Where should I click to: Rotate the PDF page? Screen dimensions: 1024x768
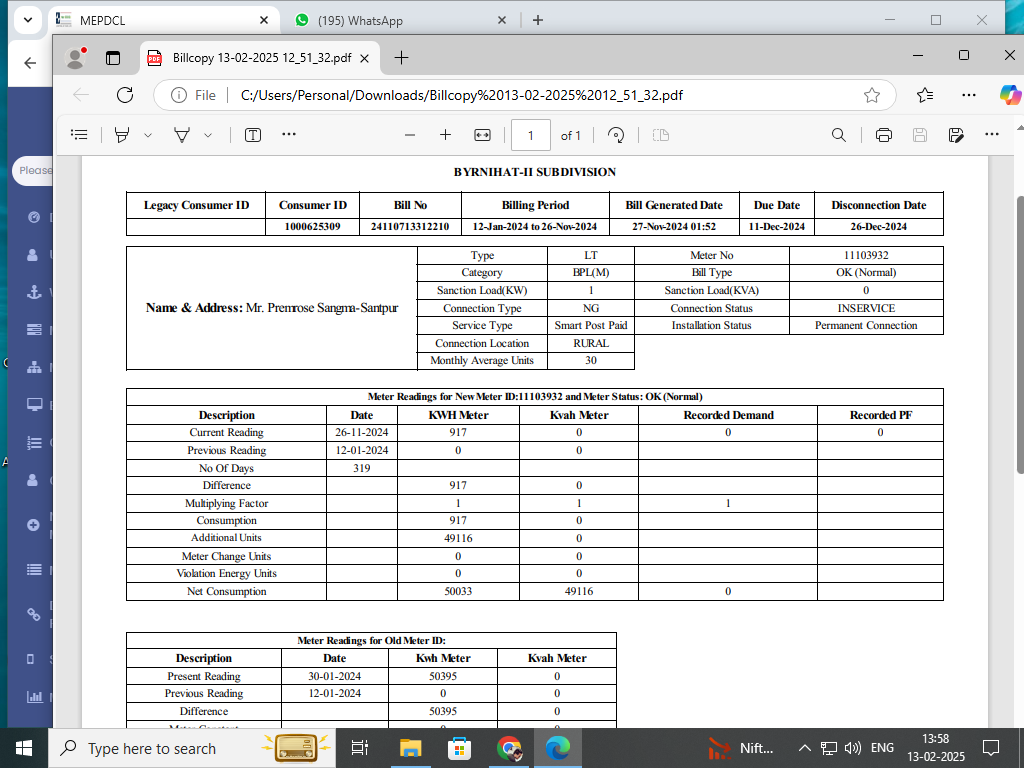click(616, 135)
